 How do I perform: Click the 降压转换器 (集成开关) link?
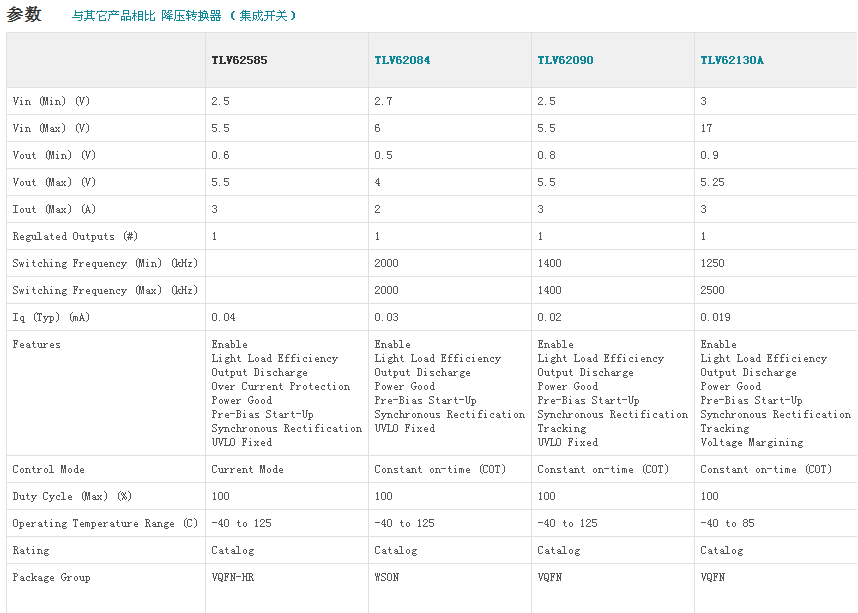(x=228, y=16)
